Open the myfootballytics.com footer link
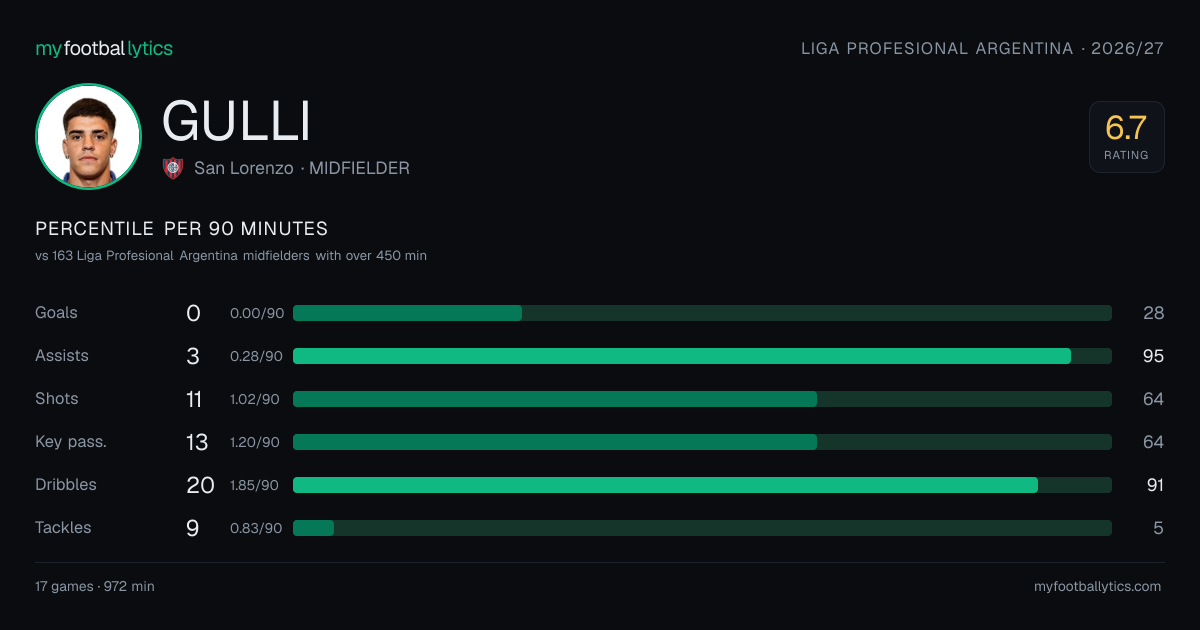The height and width of the screenshot is (630, 1200). tap(1097, 586)
